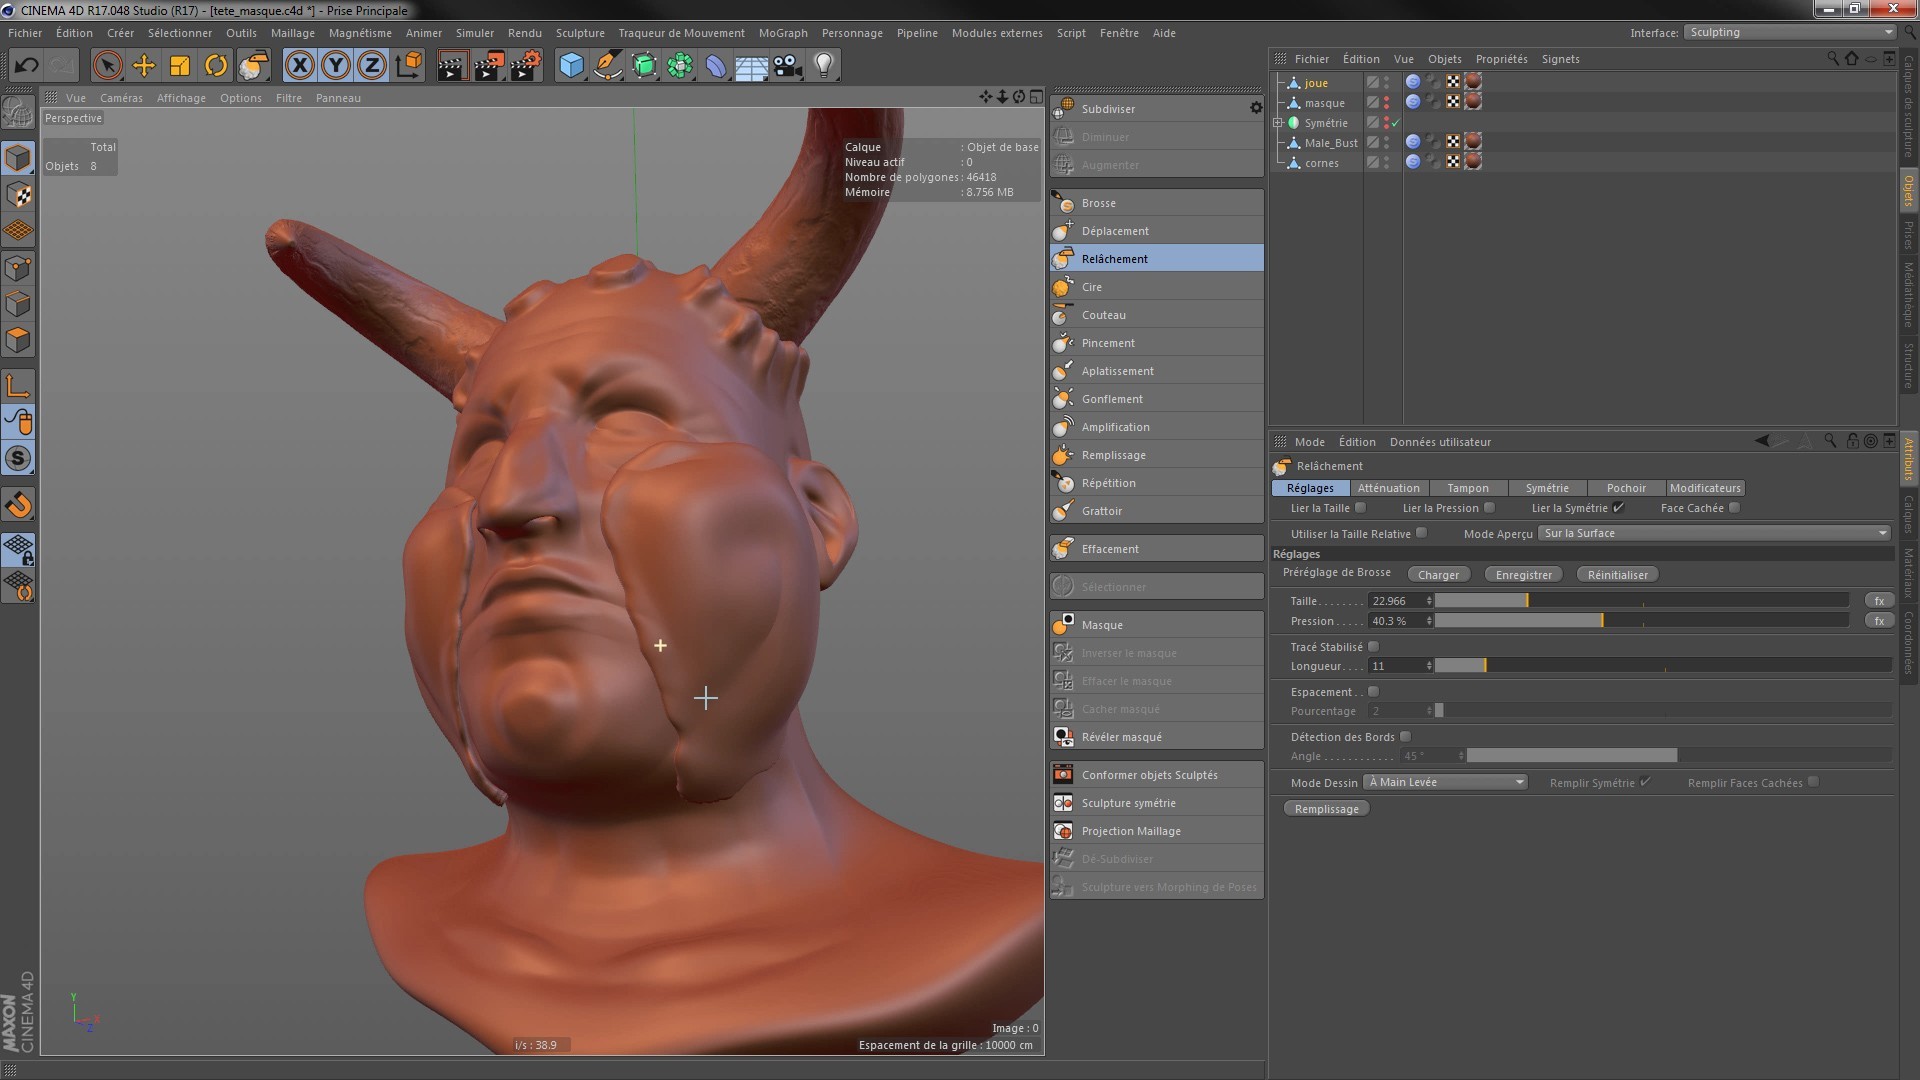Image resolution: width=1920 pixels, height=1080 pixels.
Task: Expand the Symétrie object tree
Action: coord(1278,123)
